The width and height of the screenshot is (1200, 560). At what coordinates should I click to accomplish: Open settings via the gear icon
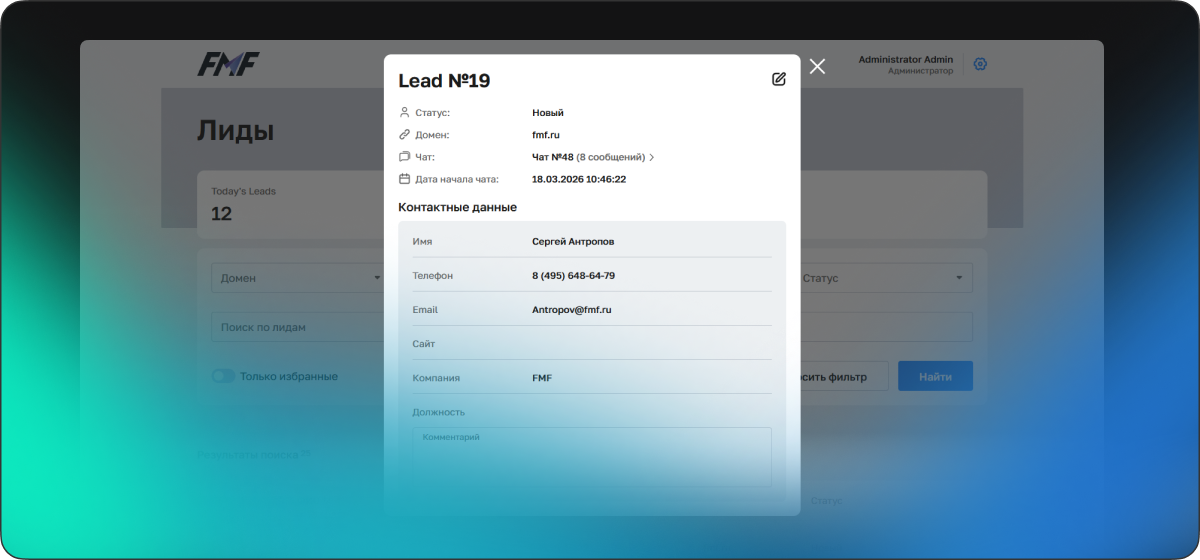coord(980,64)
